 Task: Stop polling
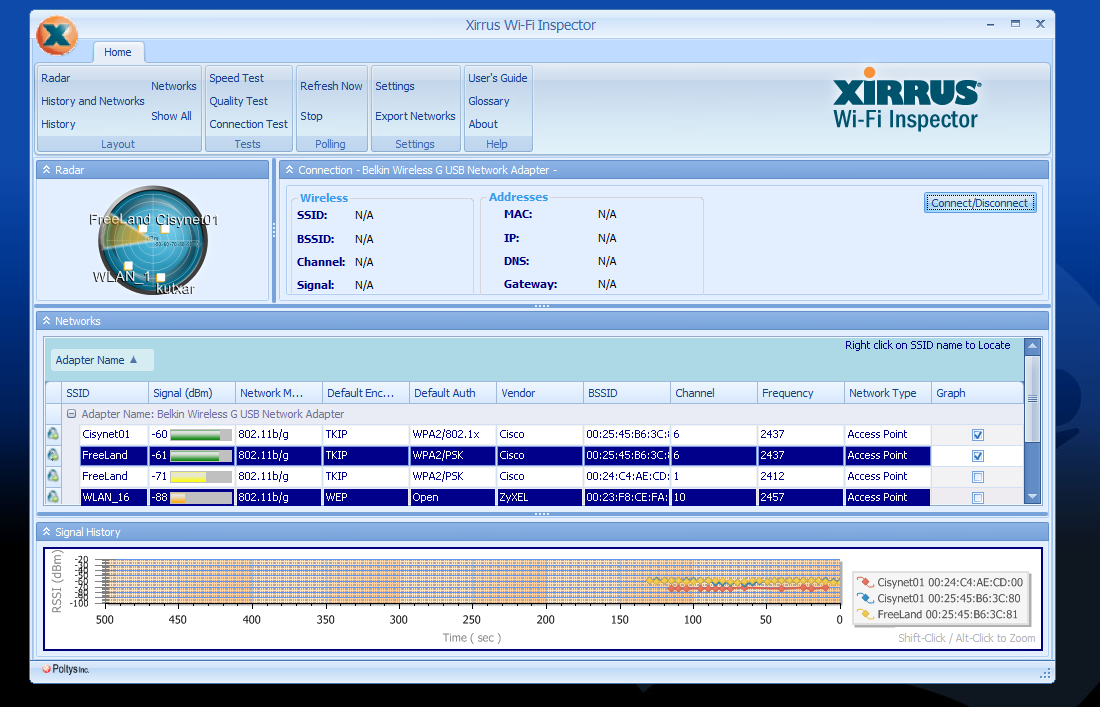click(311, 116)
